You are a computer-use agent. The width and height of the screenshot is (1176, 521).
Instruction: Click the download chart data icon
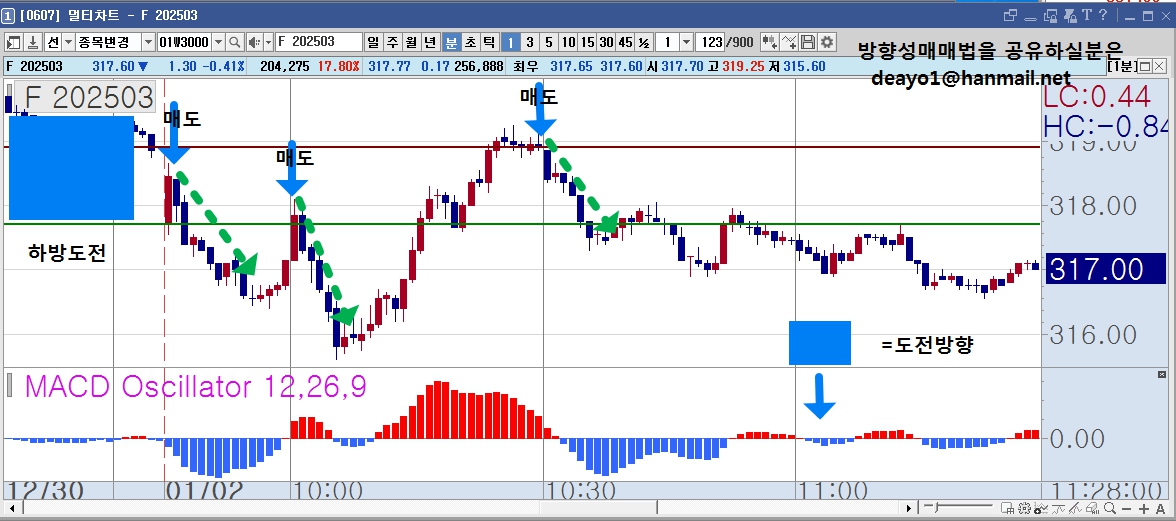click(33, 42)
